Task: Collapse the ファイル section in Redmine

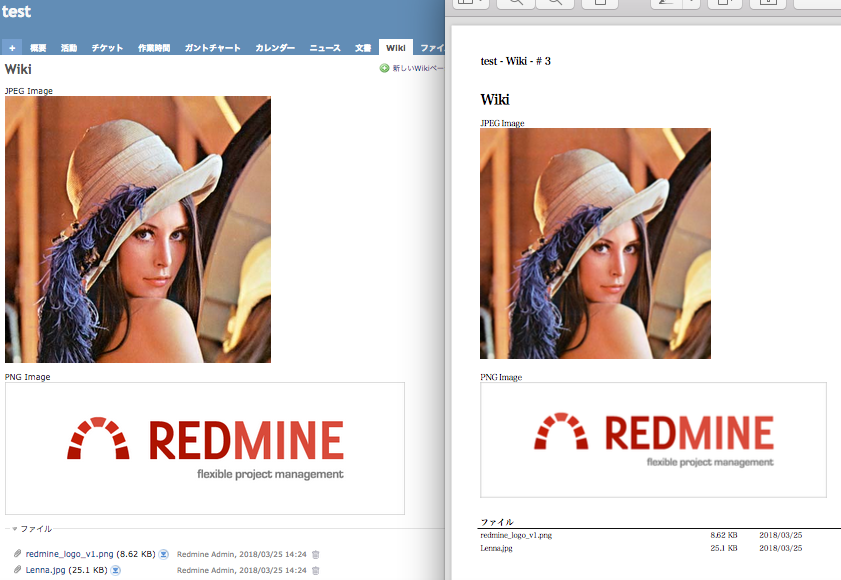Action: 32,529
